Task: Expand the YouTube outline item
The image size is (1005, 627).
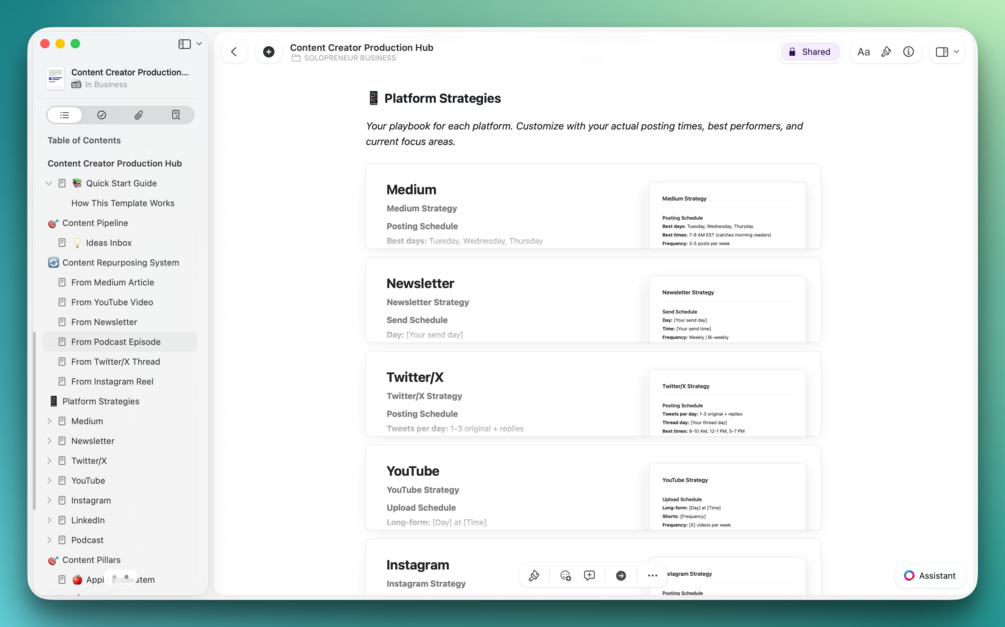Action: click(49, 481)
